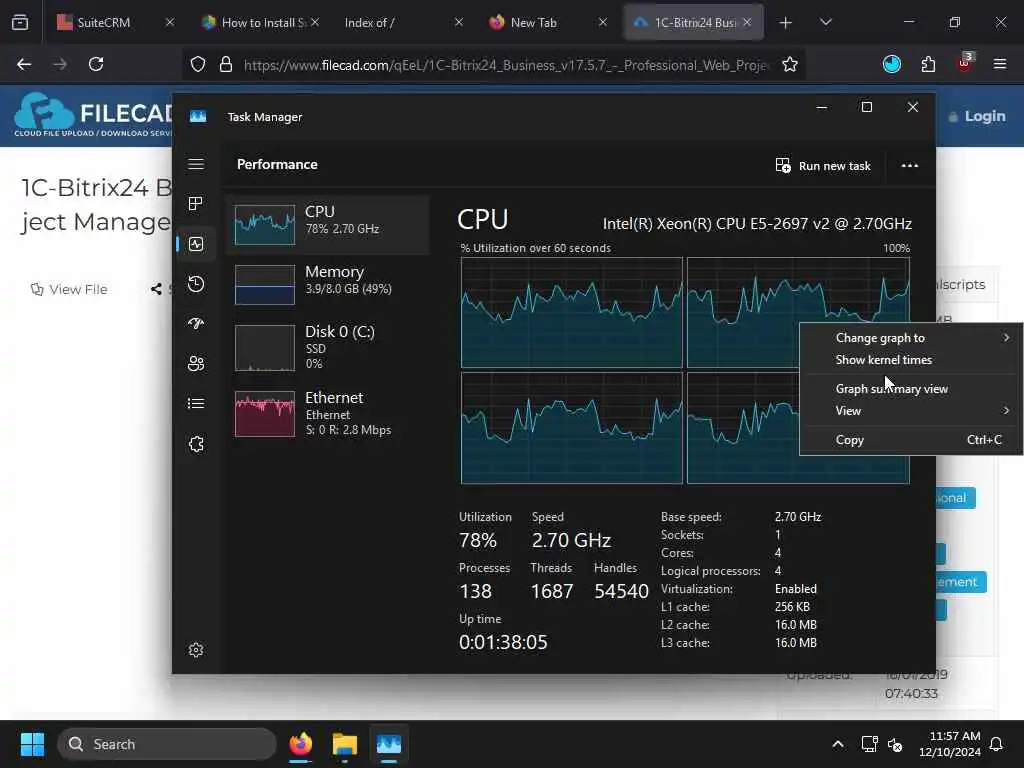This screenshot has height=768, width=1024.
Task: Open Details page in Task Manager sidebar
Action: 196,404
